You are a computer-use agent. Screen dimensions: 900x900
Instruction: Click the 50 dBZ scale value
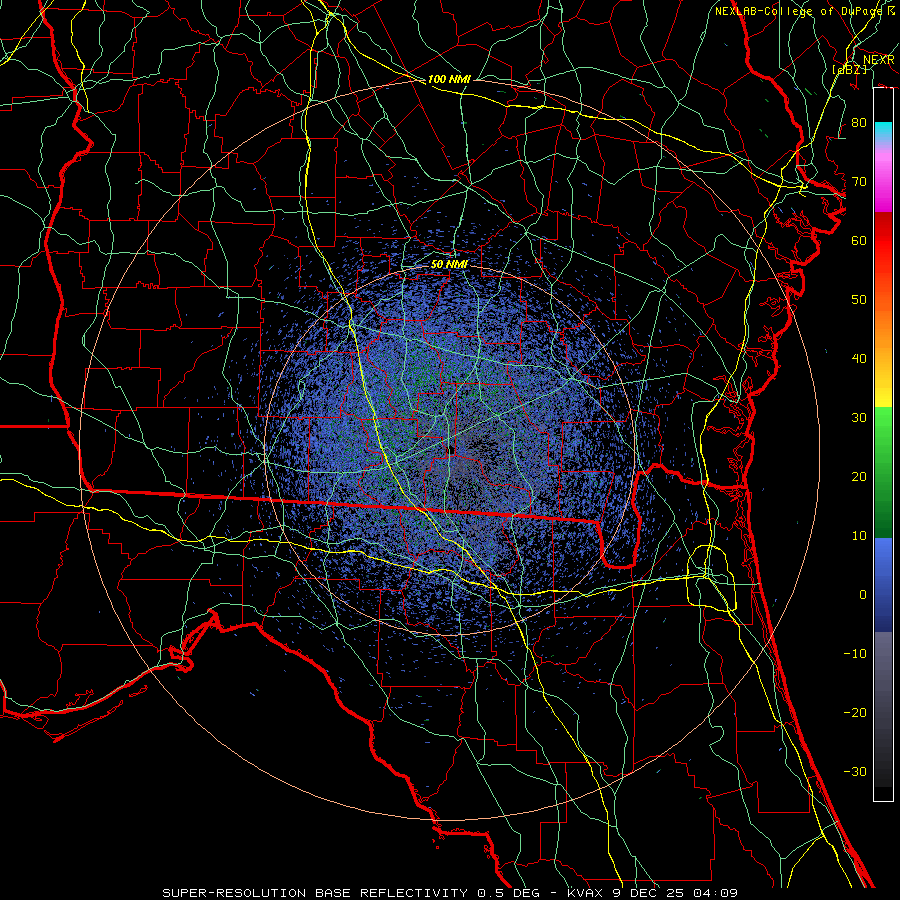[x=859, y=300]
